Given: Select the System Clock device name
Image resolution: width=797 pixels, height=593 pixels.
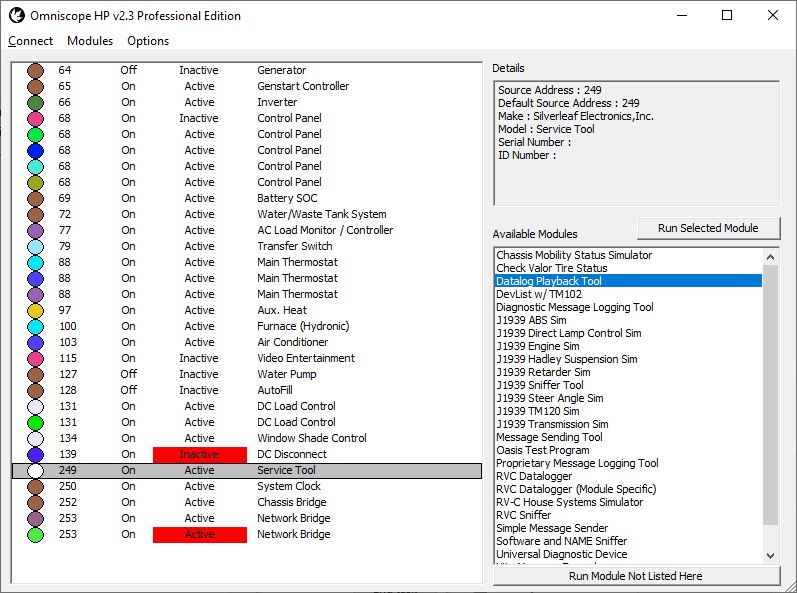Looking at the screenshot, I should pyautogui.click(x=289, y=487).
